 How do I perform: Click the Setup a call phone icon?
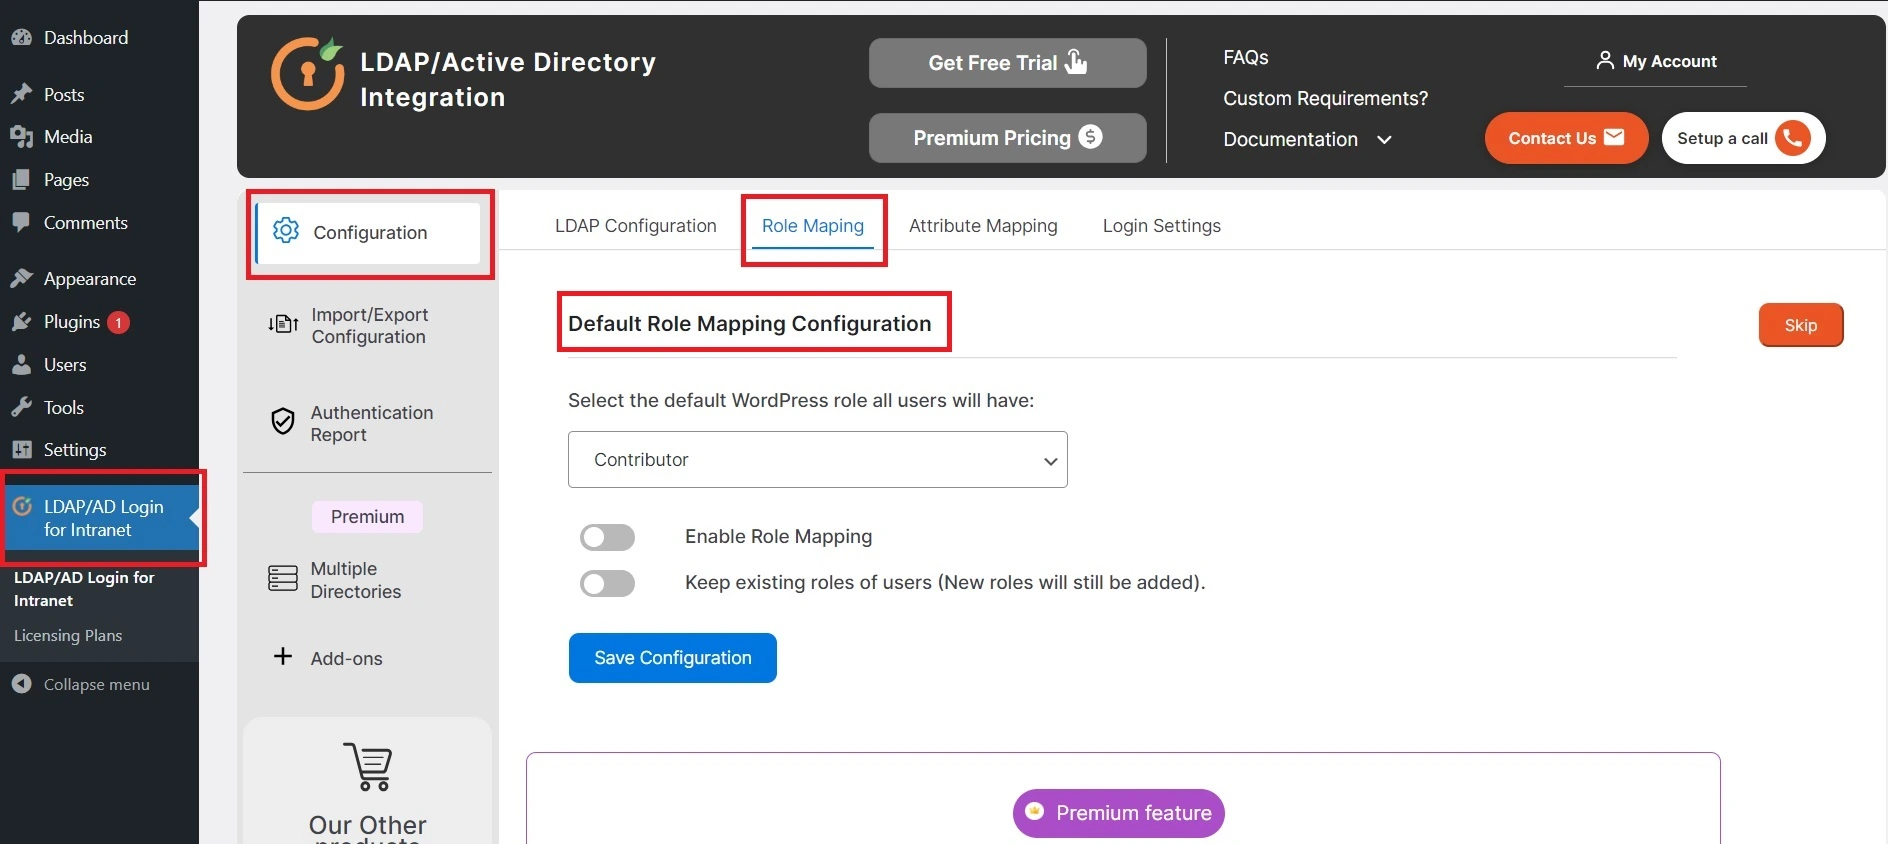point(1793,138)
